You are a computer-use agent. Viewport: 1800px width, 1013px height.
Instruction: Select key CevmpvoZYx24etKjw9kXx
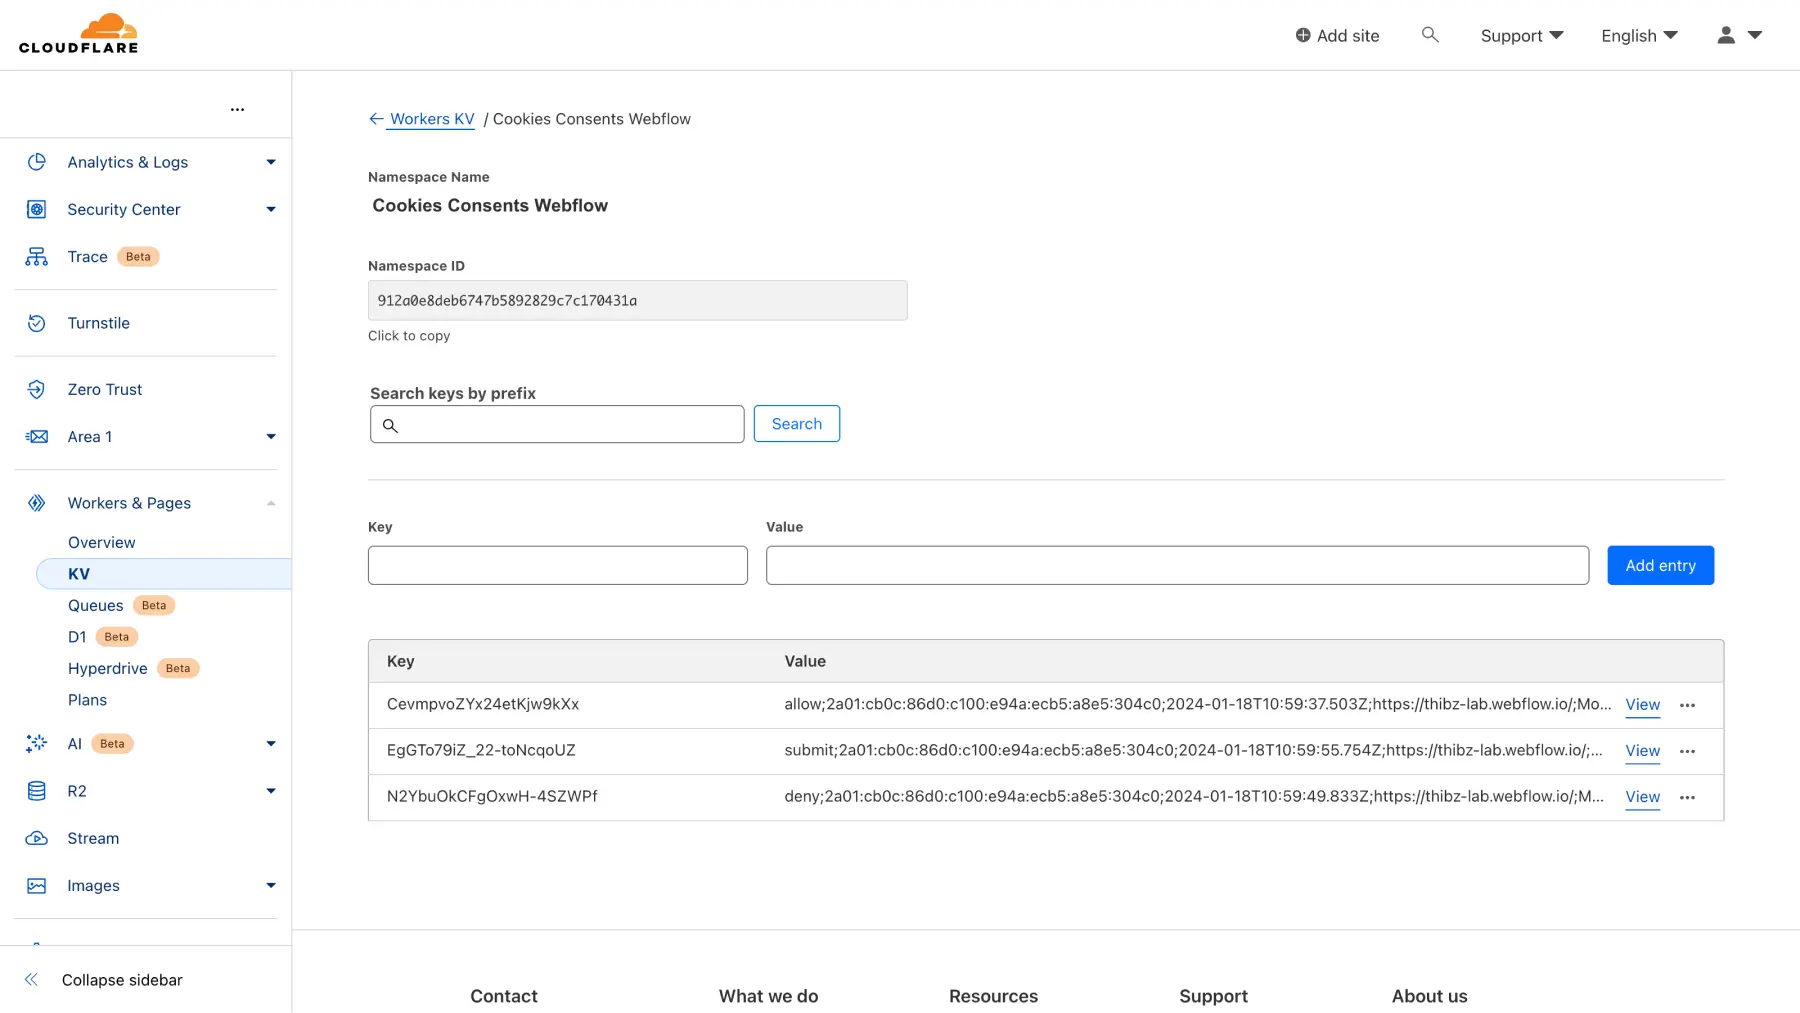483,704
